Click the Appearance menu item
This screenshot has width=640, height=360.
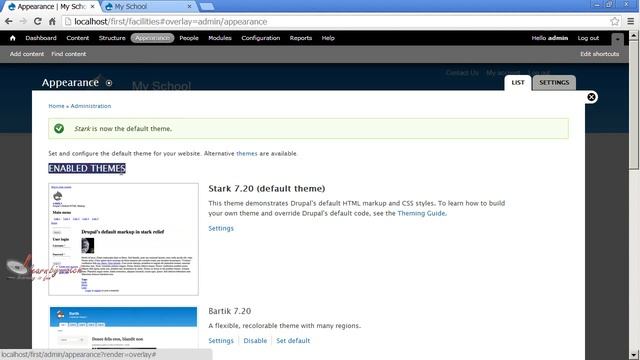pos(152,38)
